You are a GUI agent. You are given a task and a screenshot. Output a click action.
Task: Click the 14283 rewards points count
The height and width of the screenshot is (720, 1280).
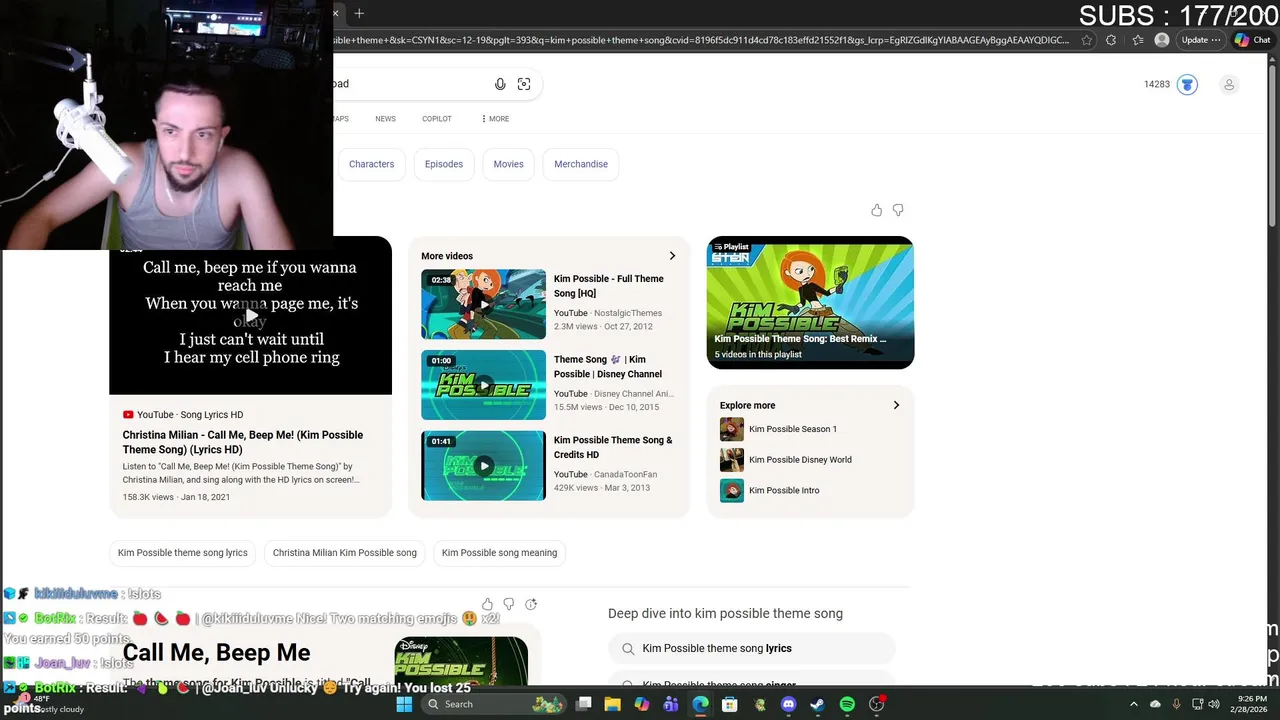[1157, 84]
